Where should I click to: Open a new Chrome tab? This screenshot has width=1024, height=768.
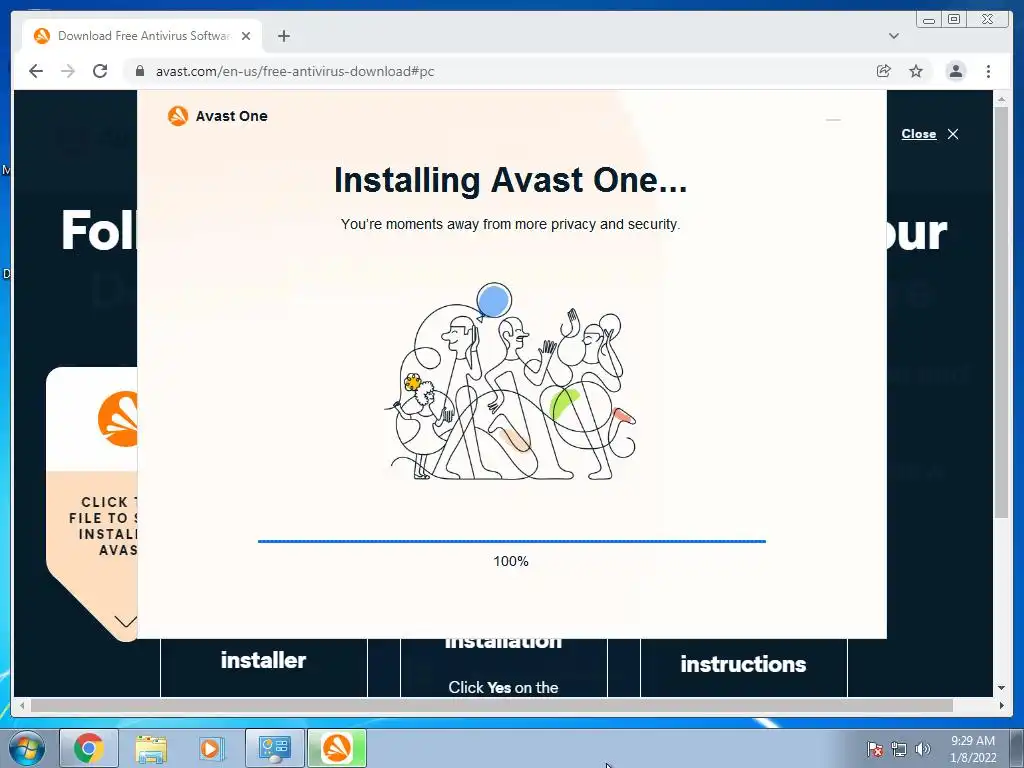tap(283, 36)
